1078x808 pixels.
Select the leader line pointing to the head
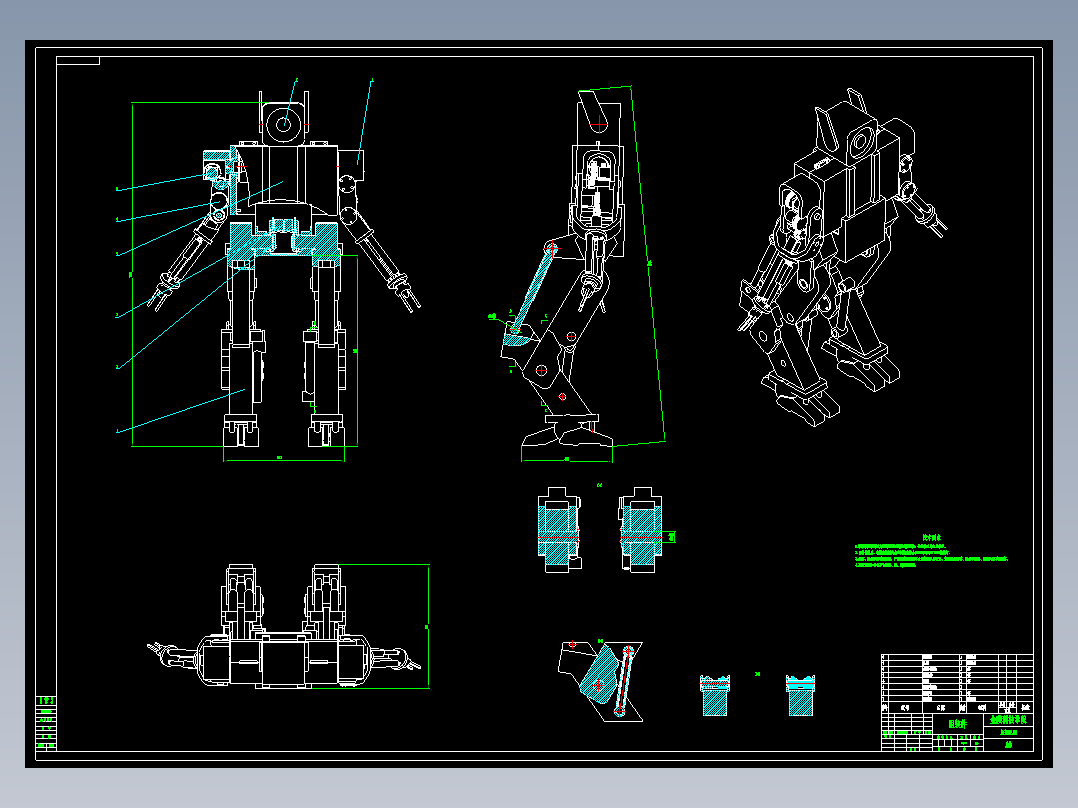tap(290, 102)
